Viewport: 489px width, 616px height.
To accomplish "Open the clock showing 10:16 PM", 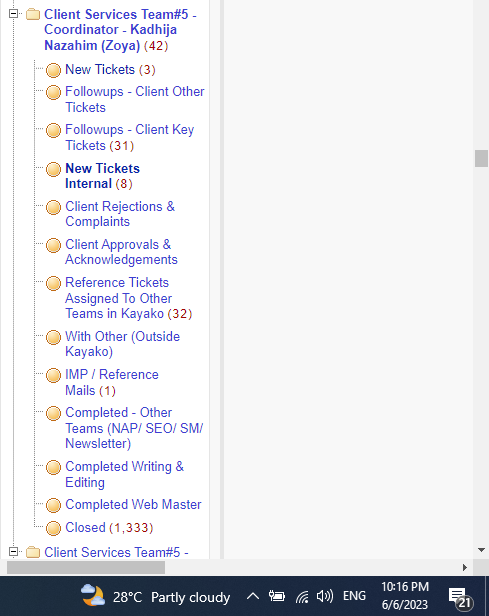I will pos(405,596).
